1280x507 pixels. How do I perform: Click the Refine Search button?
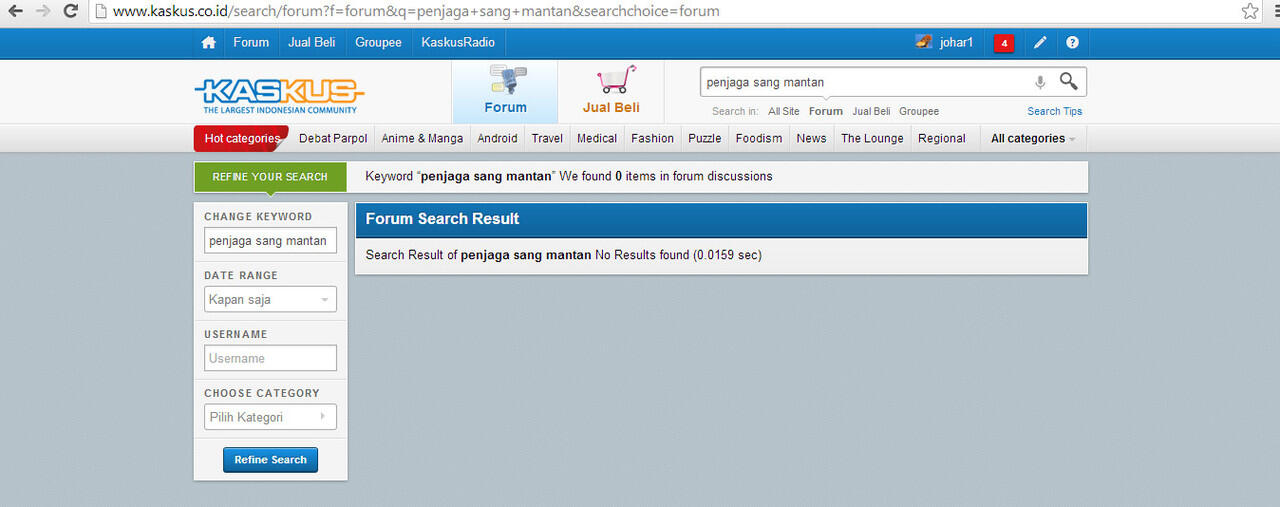270,460
